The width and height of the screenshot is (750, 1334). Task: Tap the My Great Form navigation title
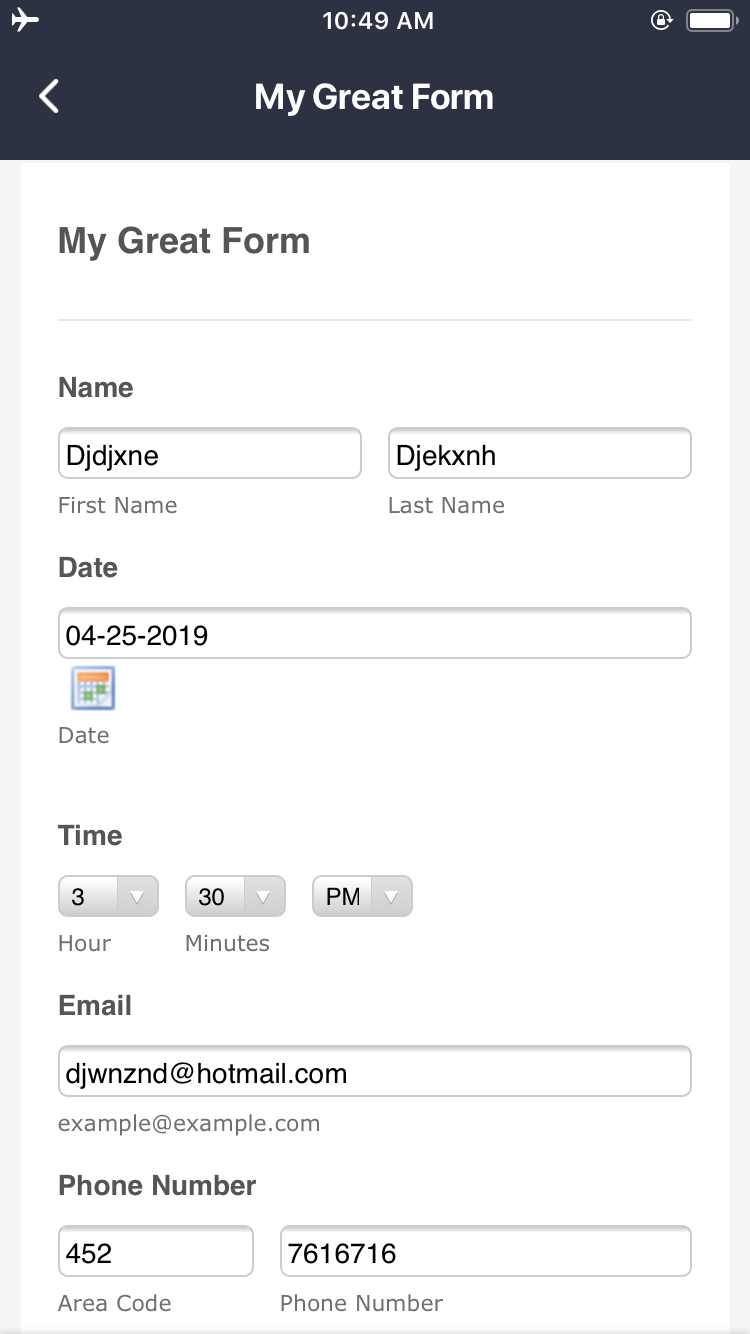374,97
